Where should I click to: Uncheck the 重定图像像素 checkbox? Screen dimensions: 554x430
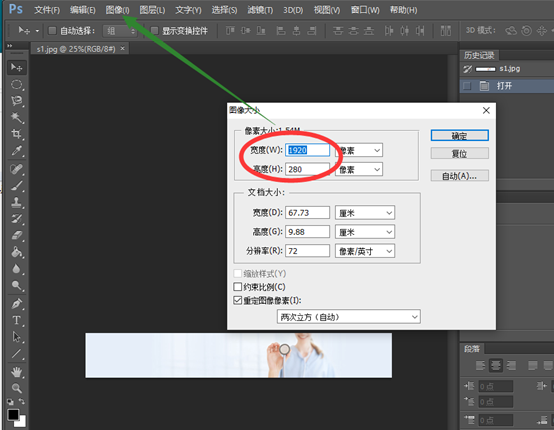(237, 300)
